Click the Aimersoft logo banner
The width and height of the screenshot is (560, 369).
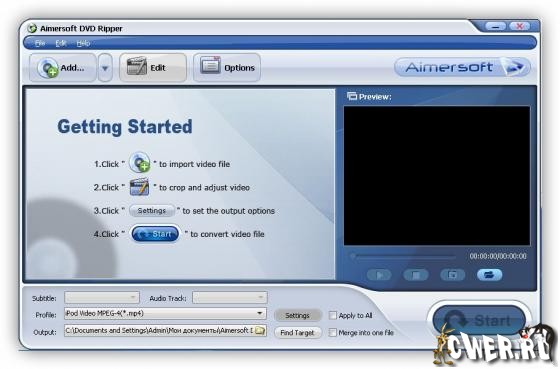click(x=462, y=67)
